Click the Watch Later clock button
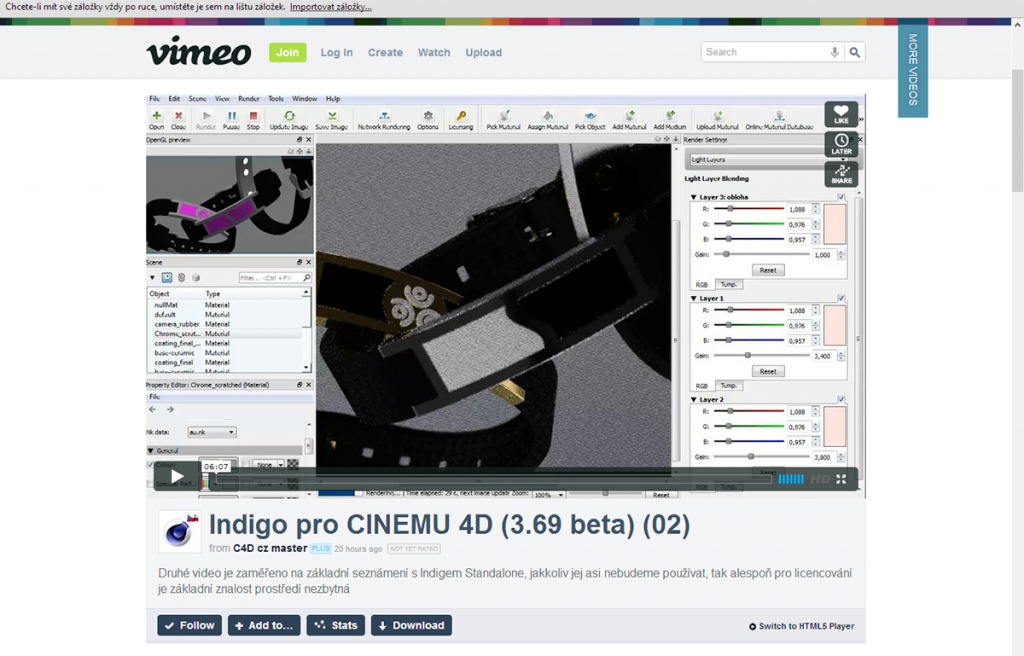Viewport: 1024px width, 656px height. click(x=841, y=144)
